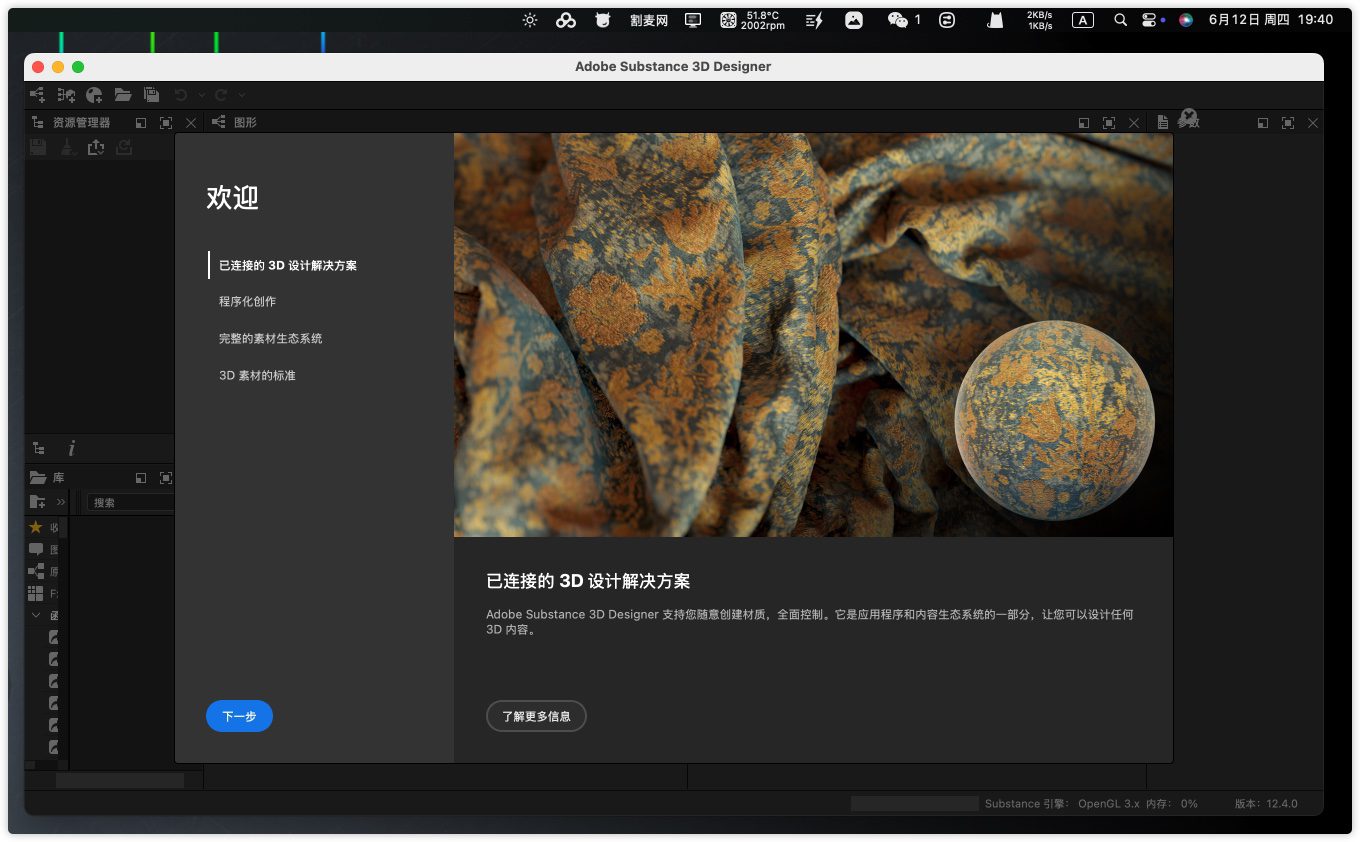1360x842 pixels.
Task: Maximize the 参数 panel
Action: tap(1288, 123)
